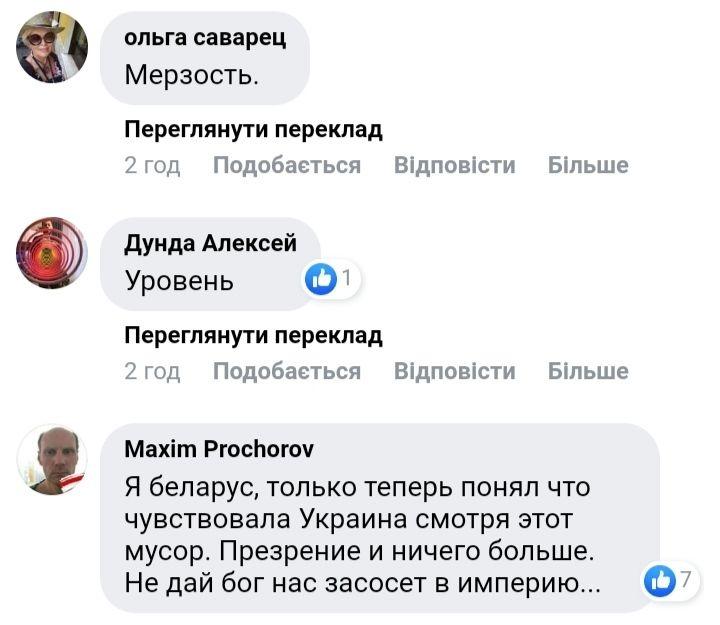Open ольга саварец profile name link
720x625 pixels.
pos(205,38)
